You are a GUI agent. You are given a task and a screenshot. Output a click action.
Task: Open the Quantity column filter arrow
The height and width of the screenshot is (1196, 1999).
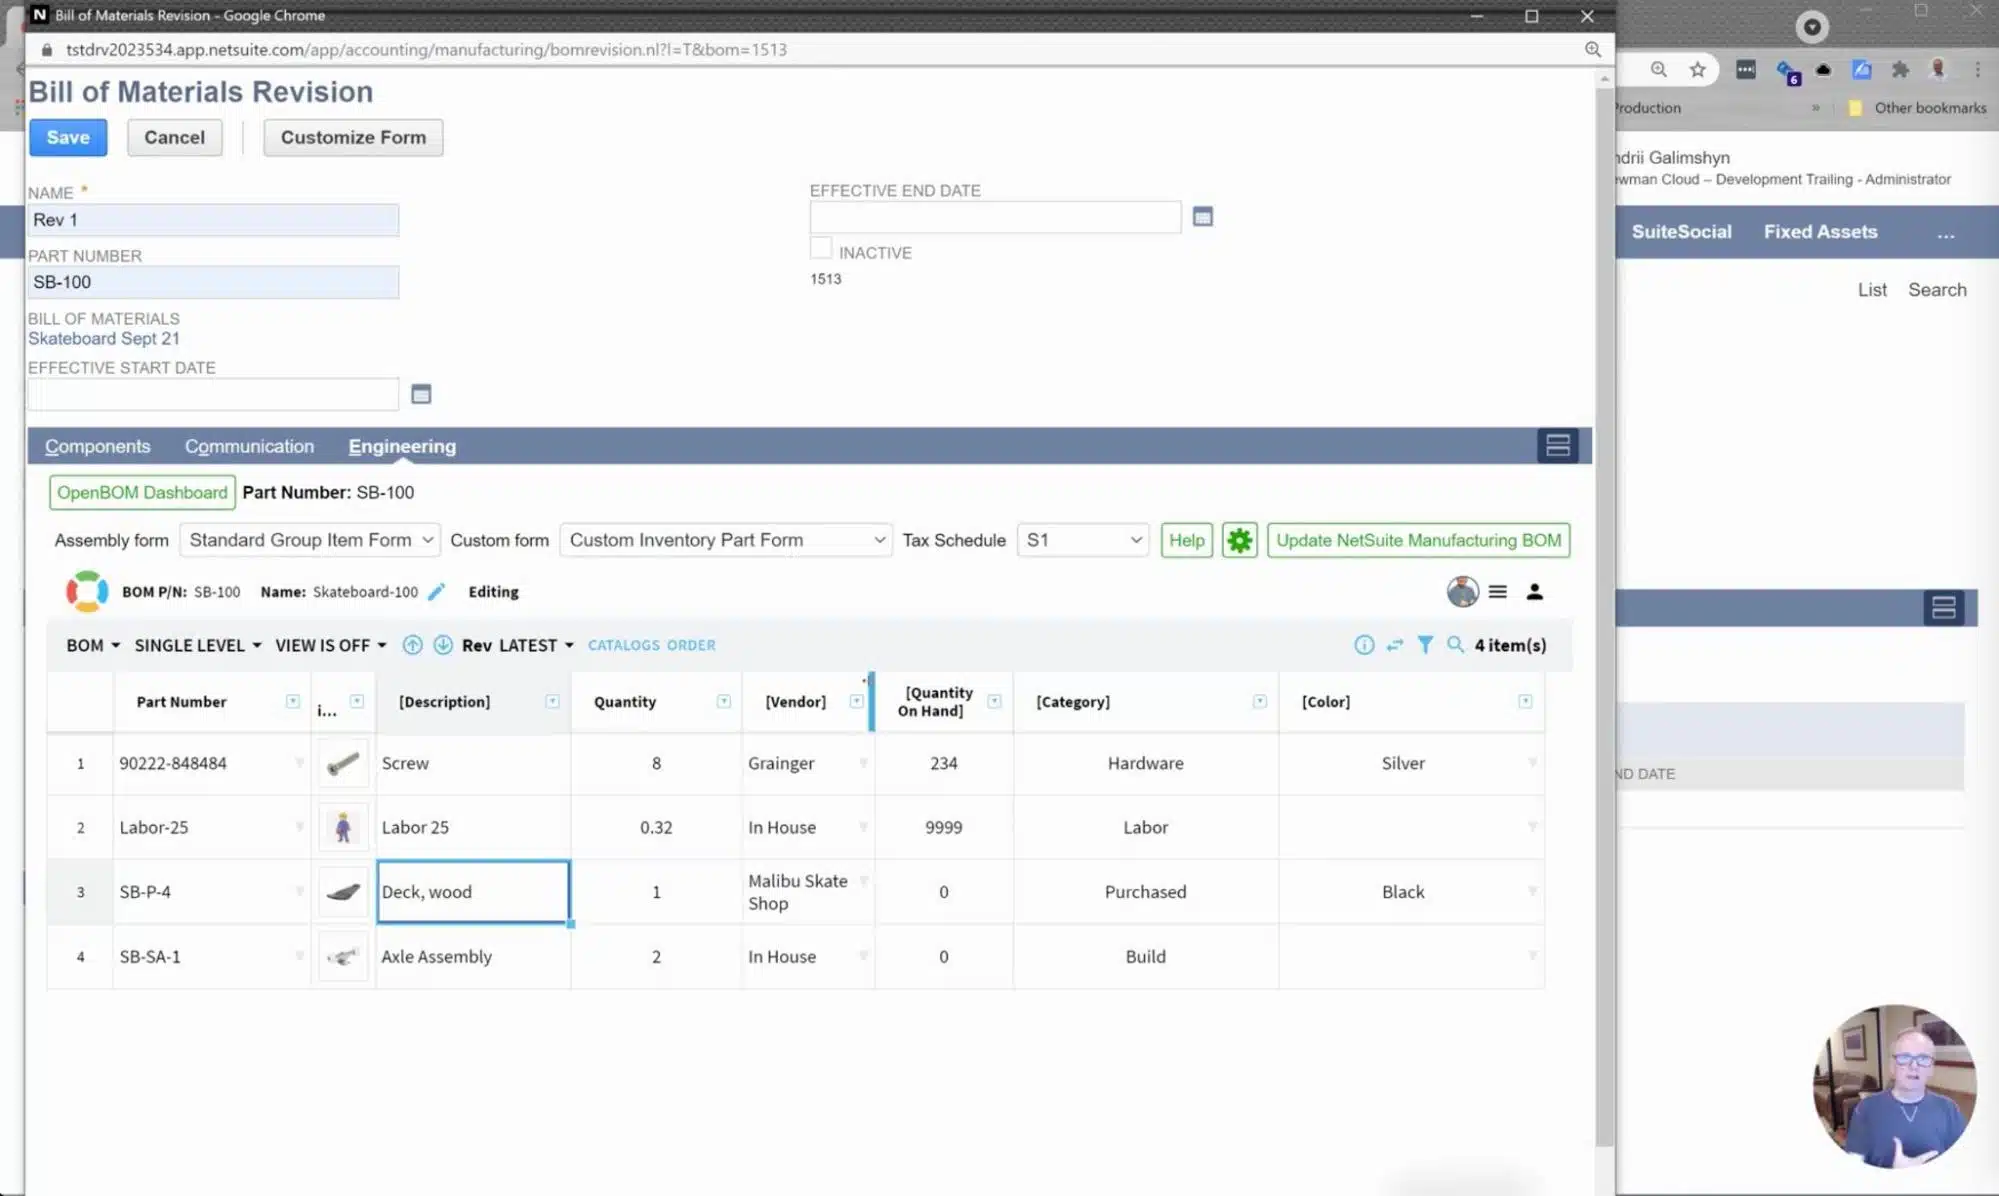click(723, 701)
